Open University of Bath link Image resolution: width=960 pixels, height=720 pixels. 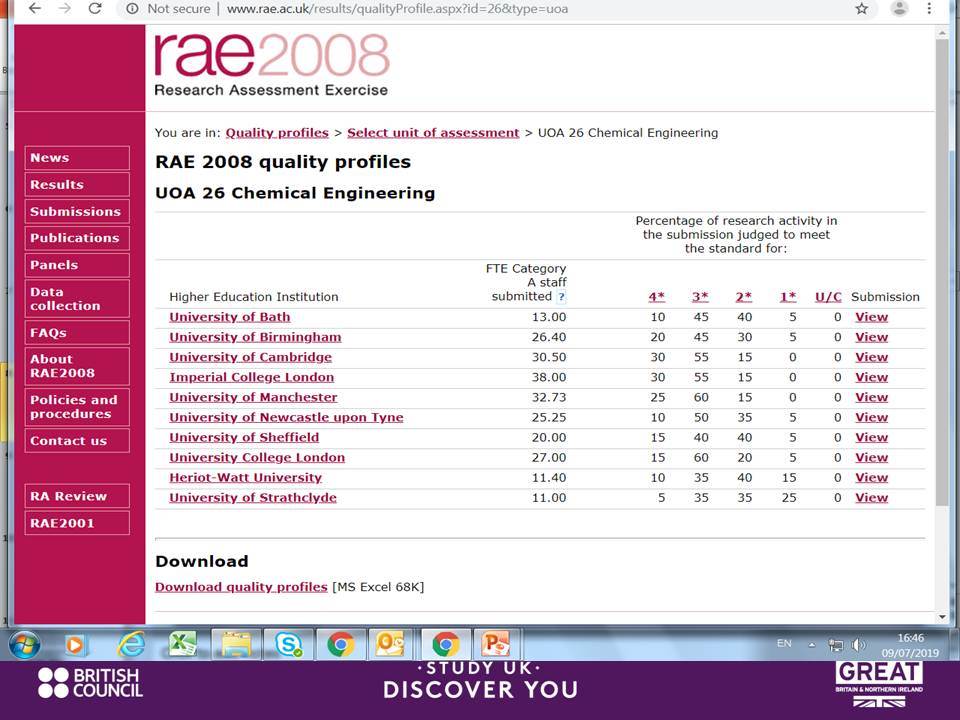(x=230, y=317)
